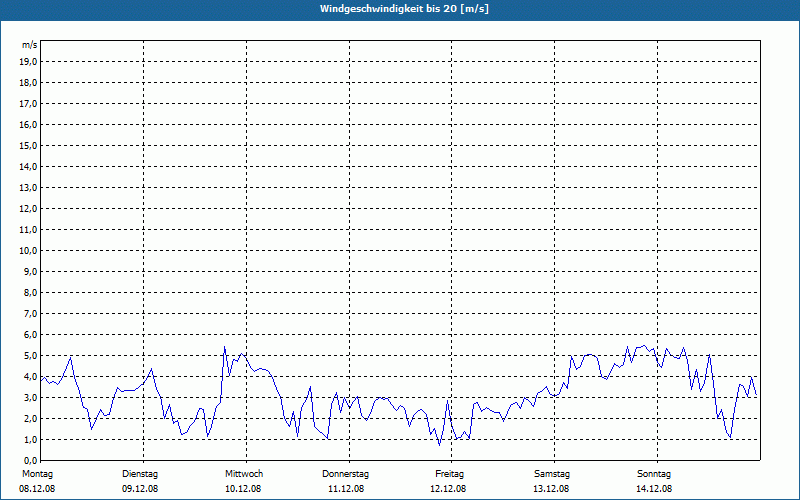Click the '3,0' y-axis label
This screenshot has width=800, height=500.
(30, 397)
